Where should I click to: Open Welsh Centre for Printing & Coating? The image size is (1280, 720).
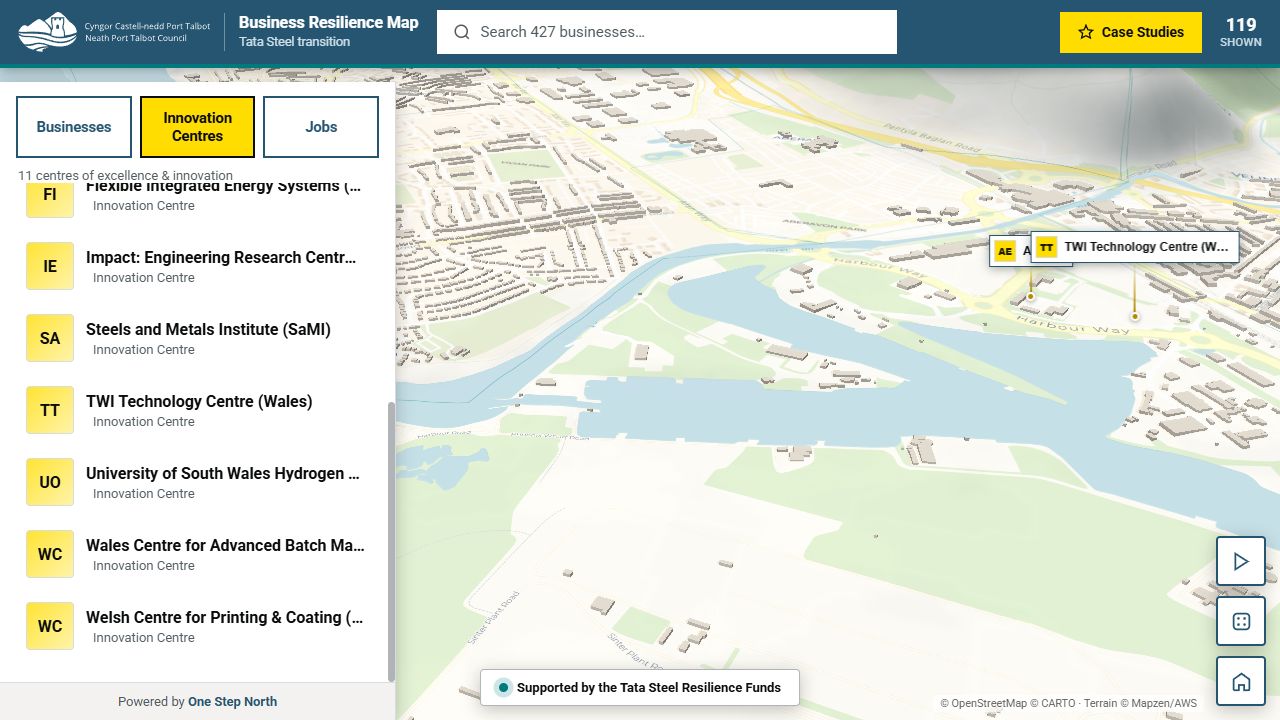(x=200, y=626)
